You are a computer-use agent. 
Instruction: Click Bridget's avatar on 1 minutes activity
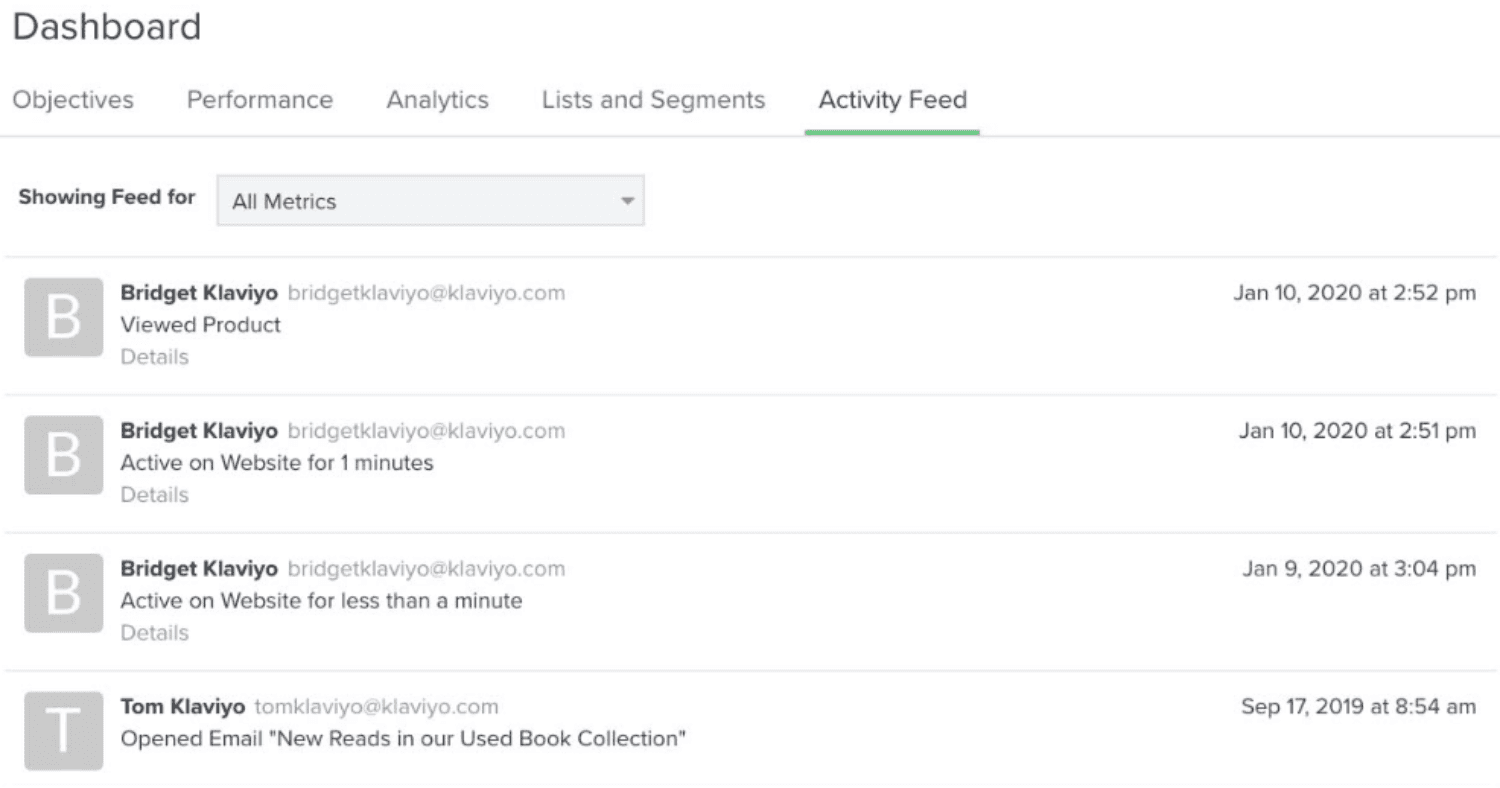pyautogui.click(x=63, y=455)
